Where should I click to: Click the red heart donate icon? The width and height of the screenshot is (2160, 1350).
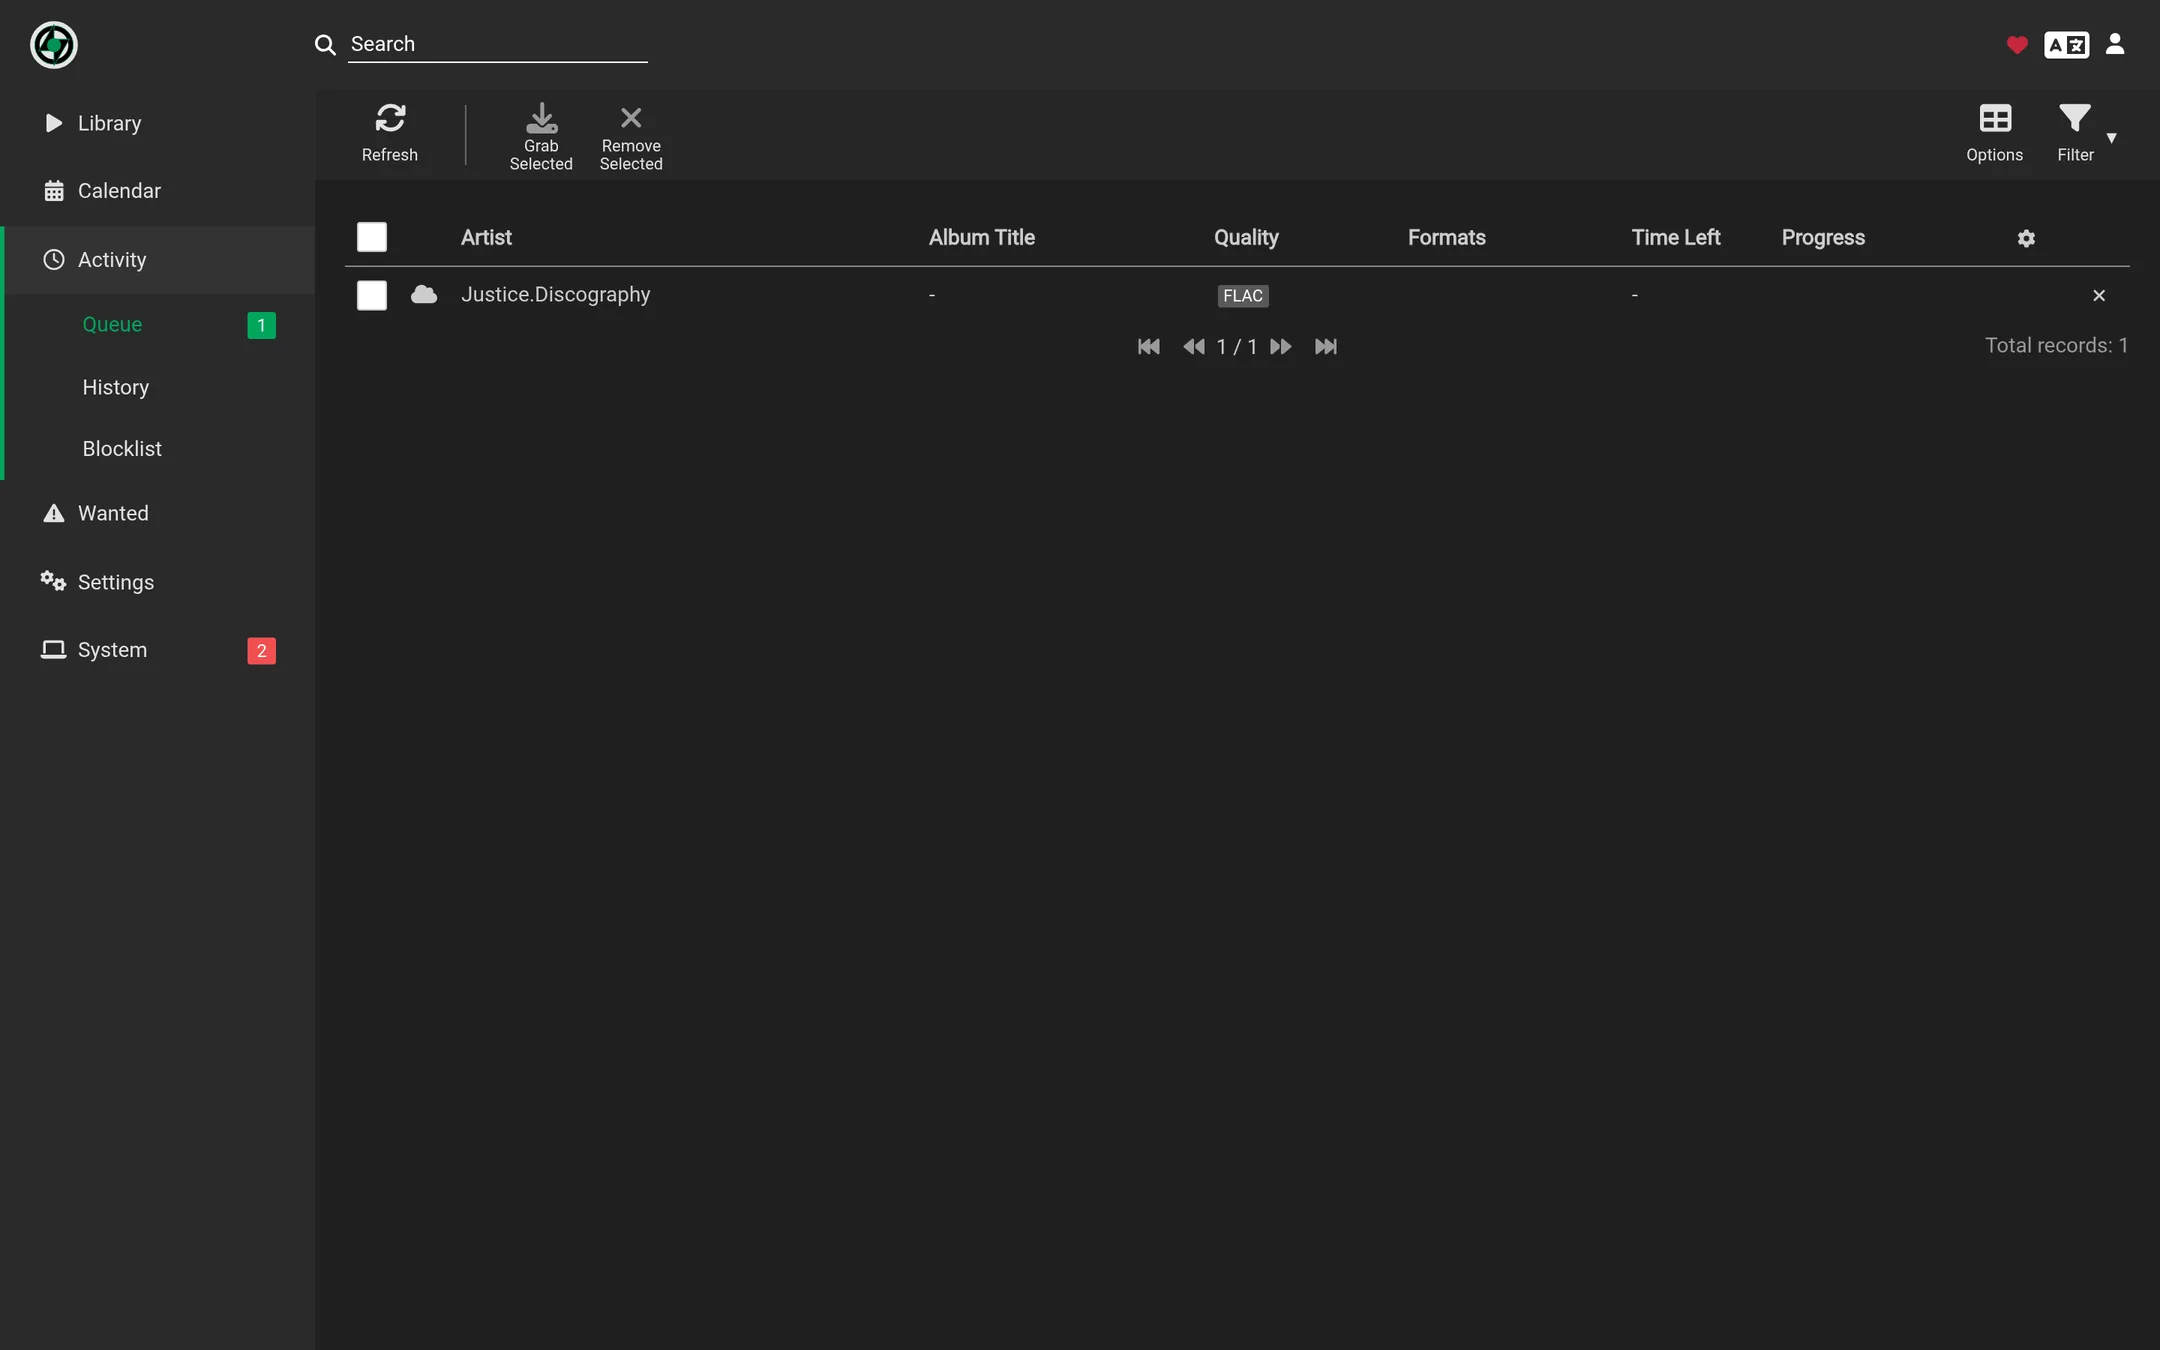click(2017, 45)
